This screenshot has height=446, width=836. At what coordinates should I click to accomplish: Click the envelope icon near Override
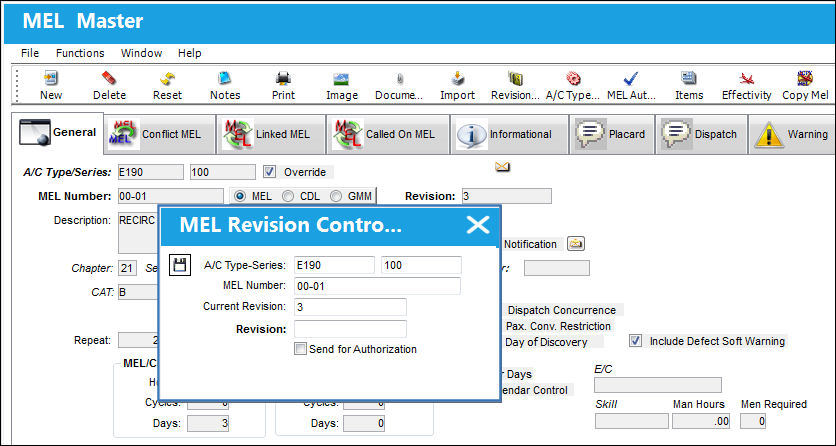[502, 167]
